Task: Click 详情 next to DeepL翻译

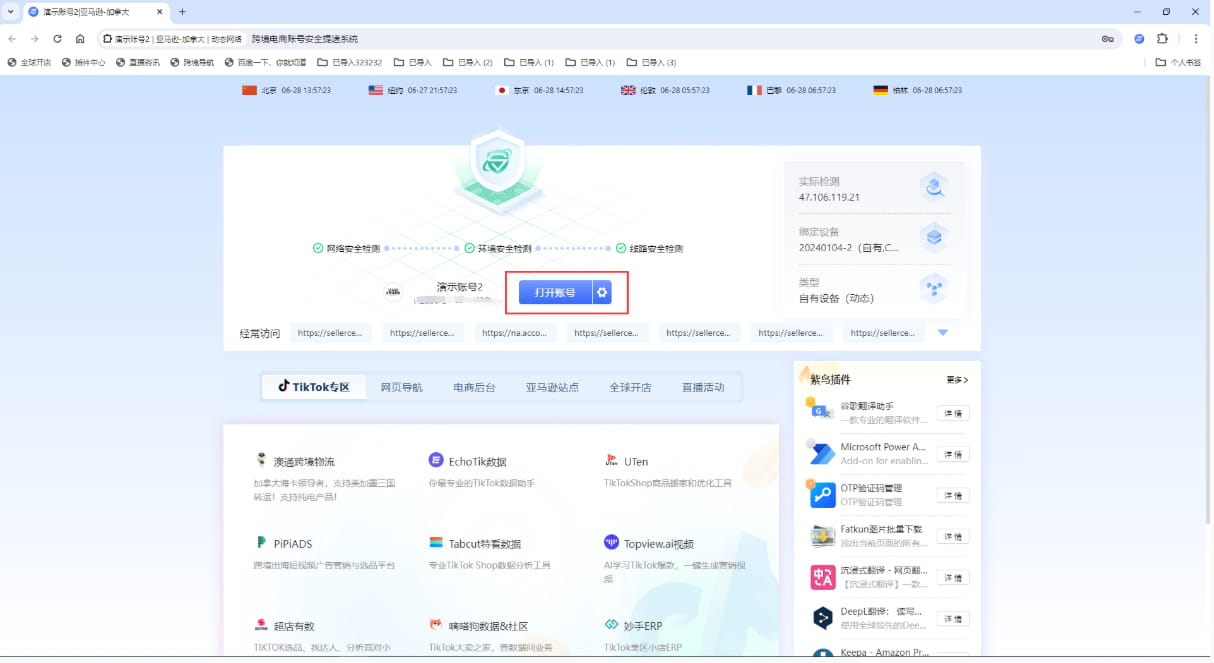Action: [952, 619]
